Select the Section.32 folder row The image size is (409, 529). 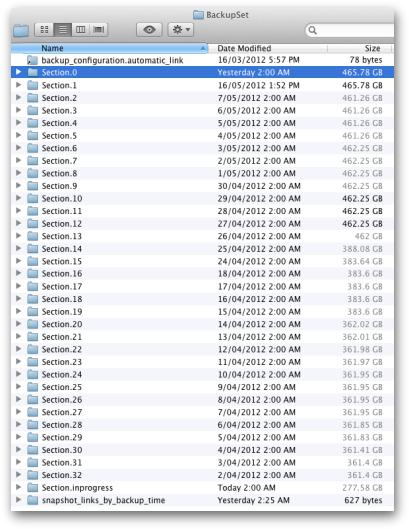(202, 475)
